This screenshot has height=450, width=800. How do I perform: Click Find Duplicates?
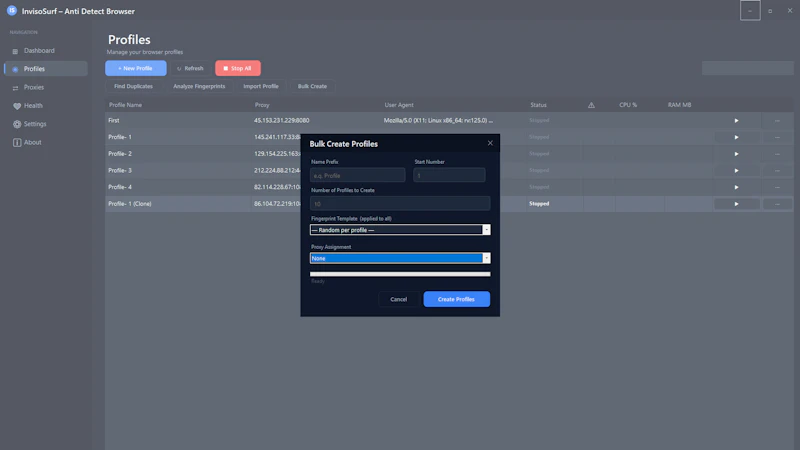[x=133, y=86]
